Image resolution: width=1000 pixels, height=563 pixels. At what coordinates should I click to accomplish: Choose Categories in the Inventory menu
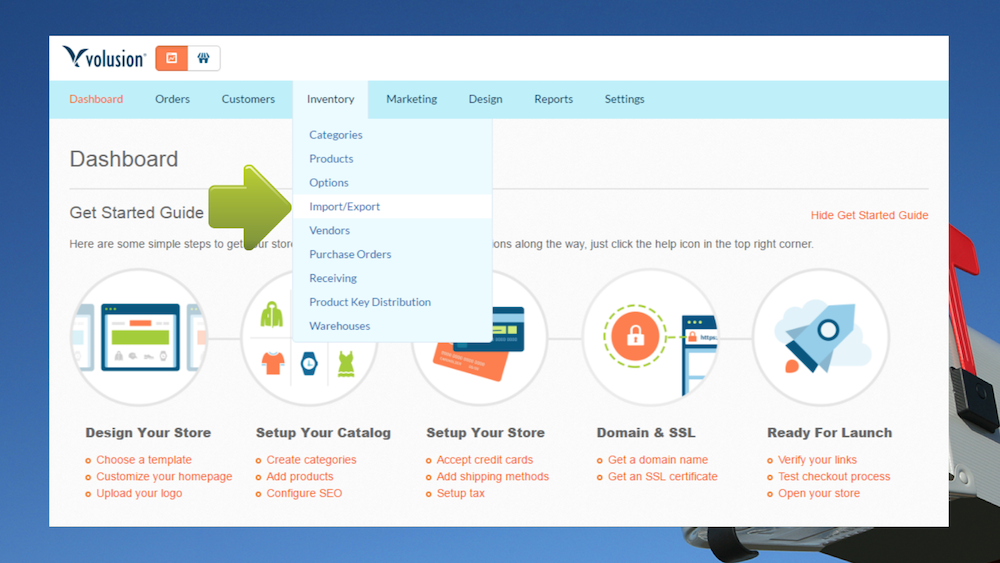[x=336, y=135]
